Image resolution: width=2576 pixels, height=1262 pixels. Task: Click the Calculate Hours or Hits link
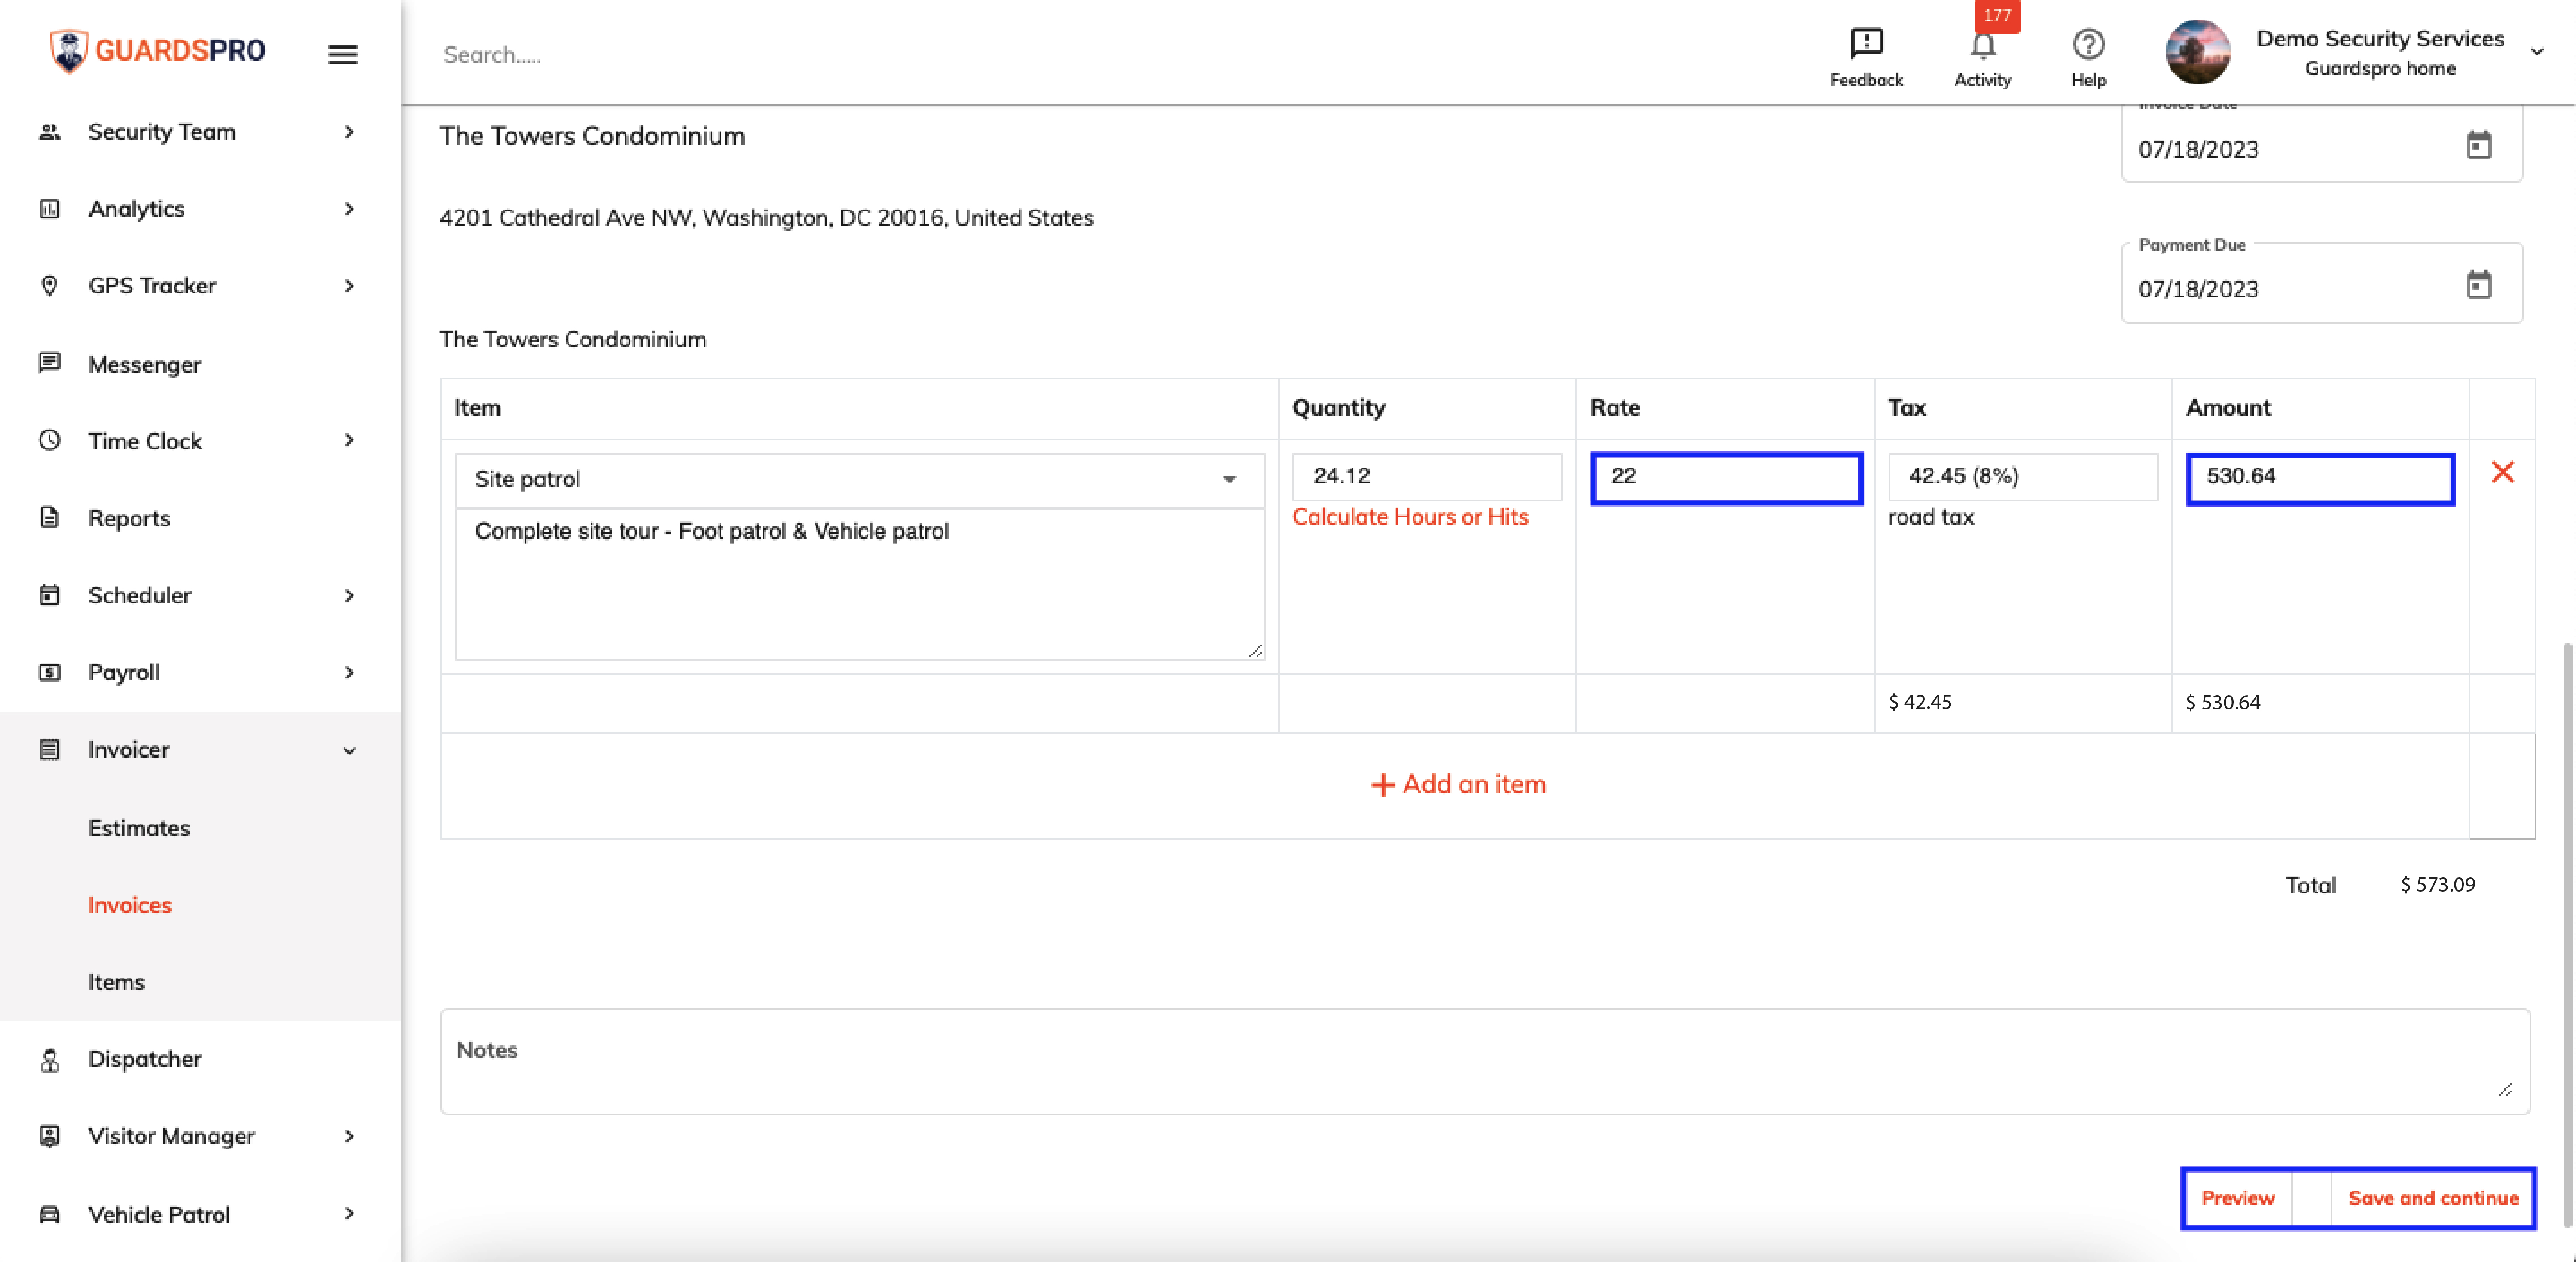pyautogui.click(x=1410, y=517)
